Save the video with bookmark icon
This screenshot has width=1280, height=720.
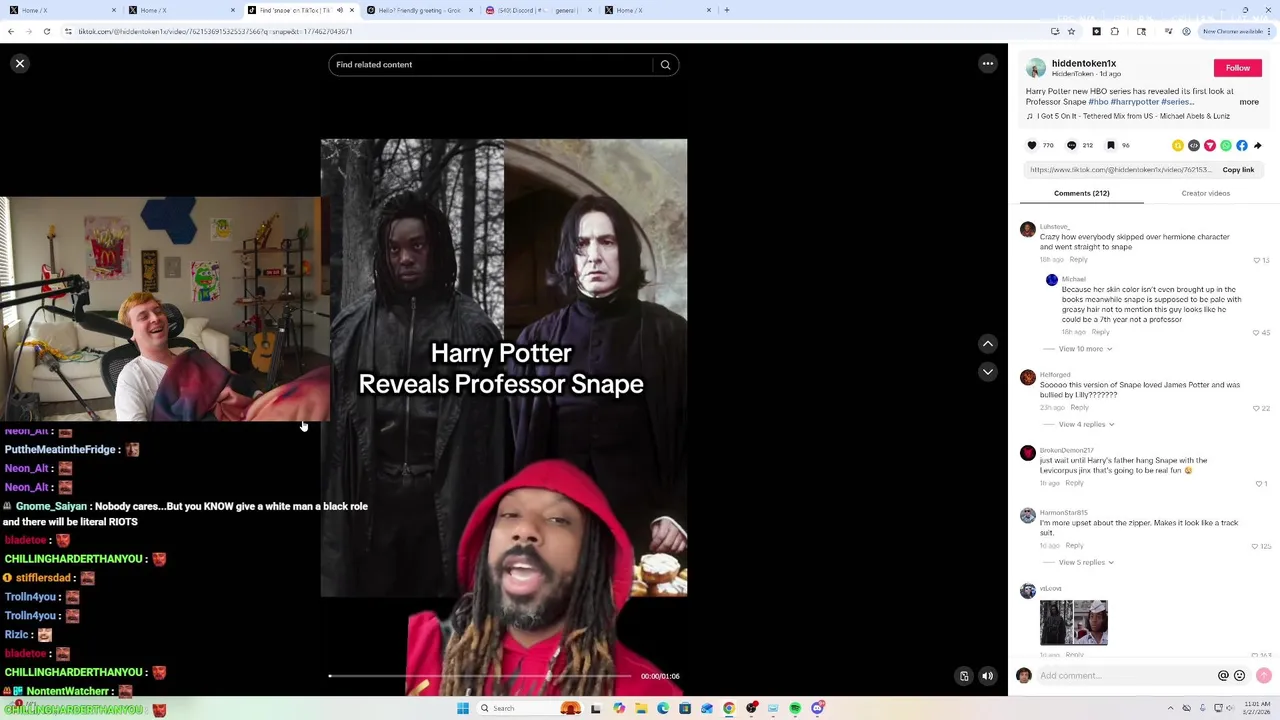[1110, 146]
